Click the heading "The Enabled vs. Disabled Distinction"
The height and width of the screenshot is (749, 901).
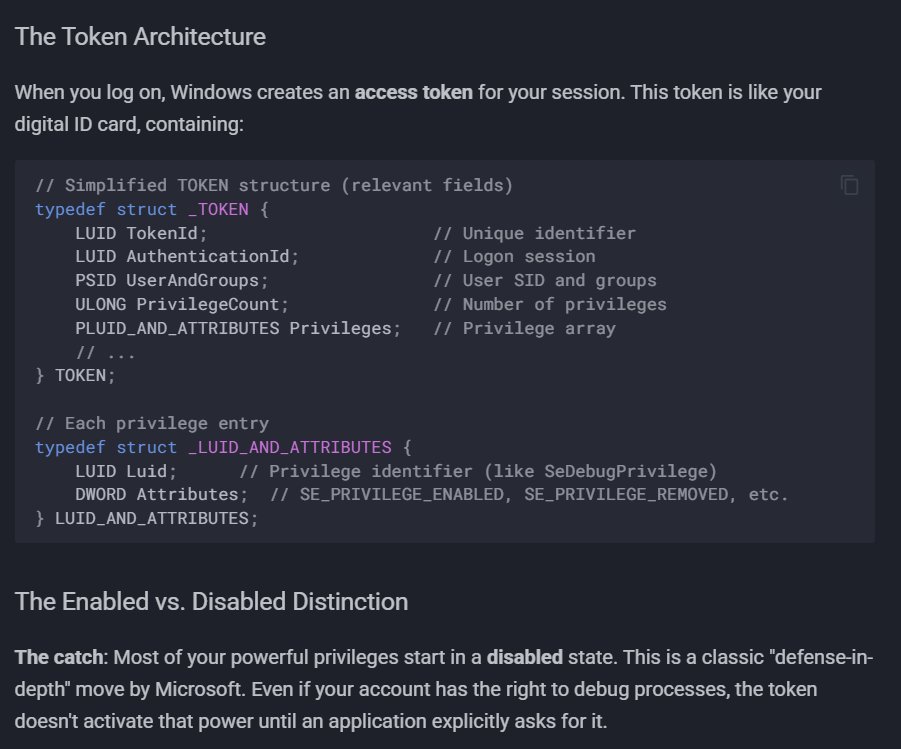pos(211,602)
